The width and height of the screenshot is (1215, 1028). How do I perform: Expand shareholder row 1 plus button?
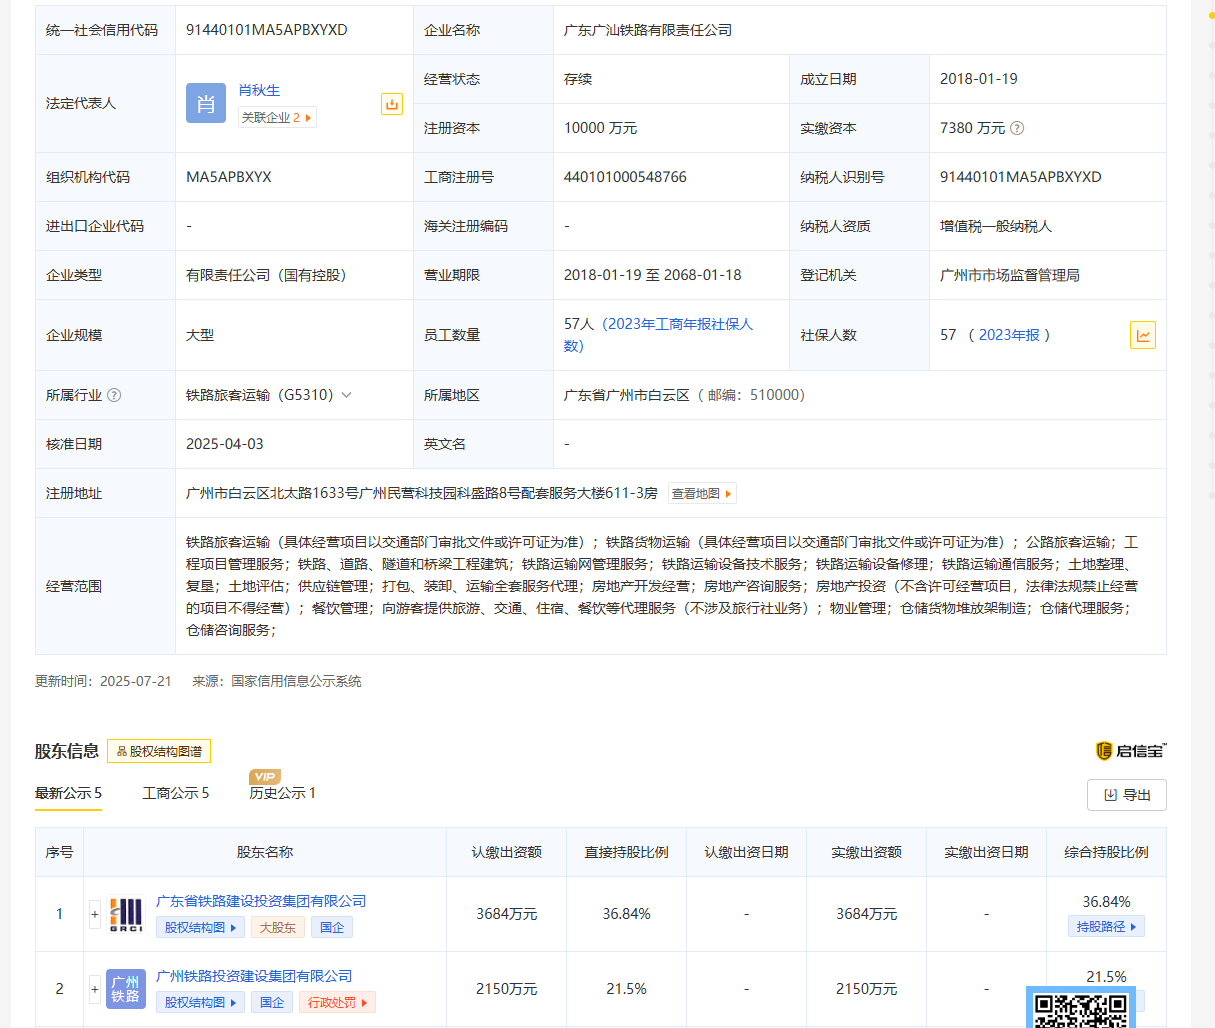pos(95,914)
